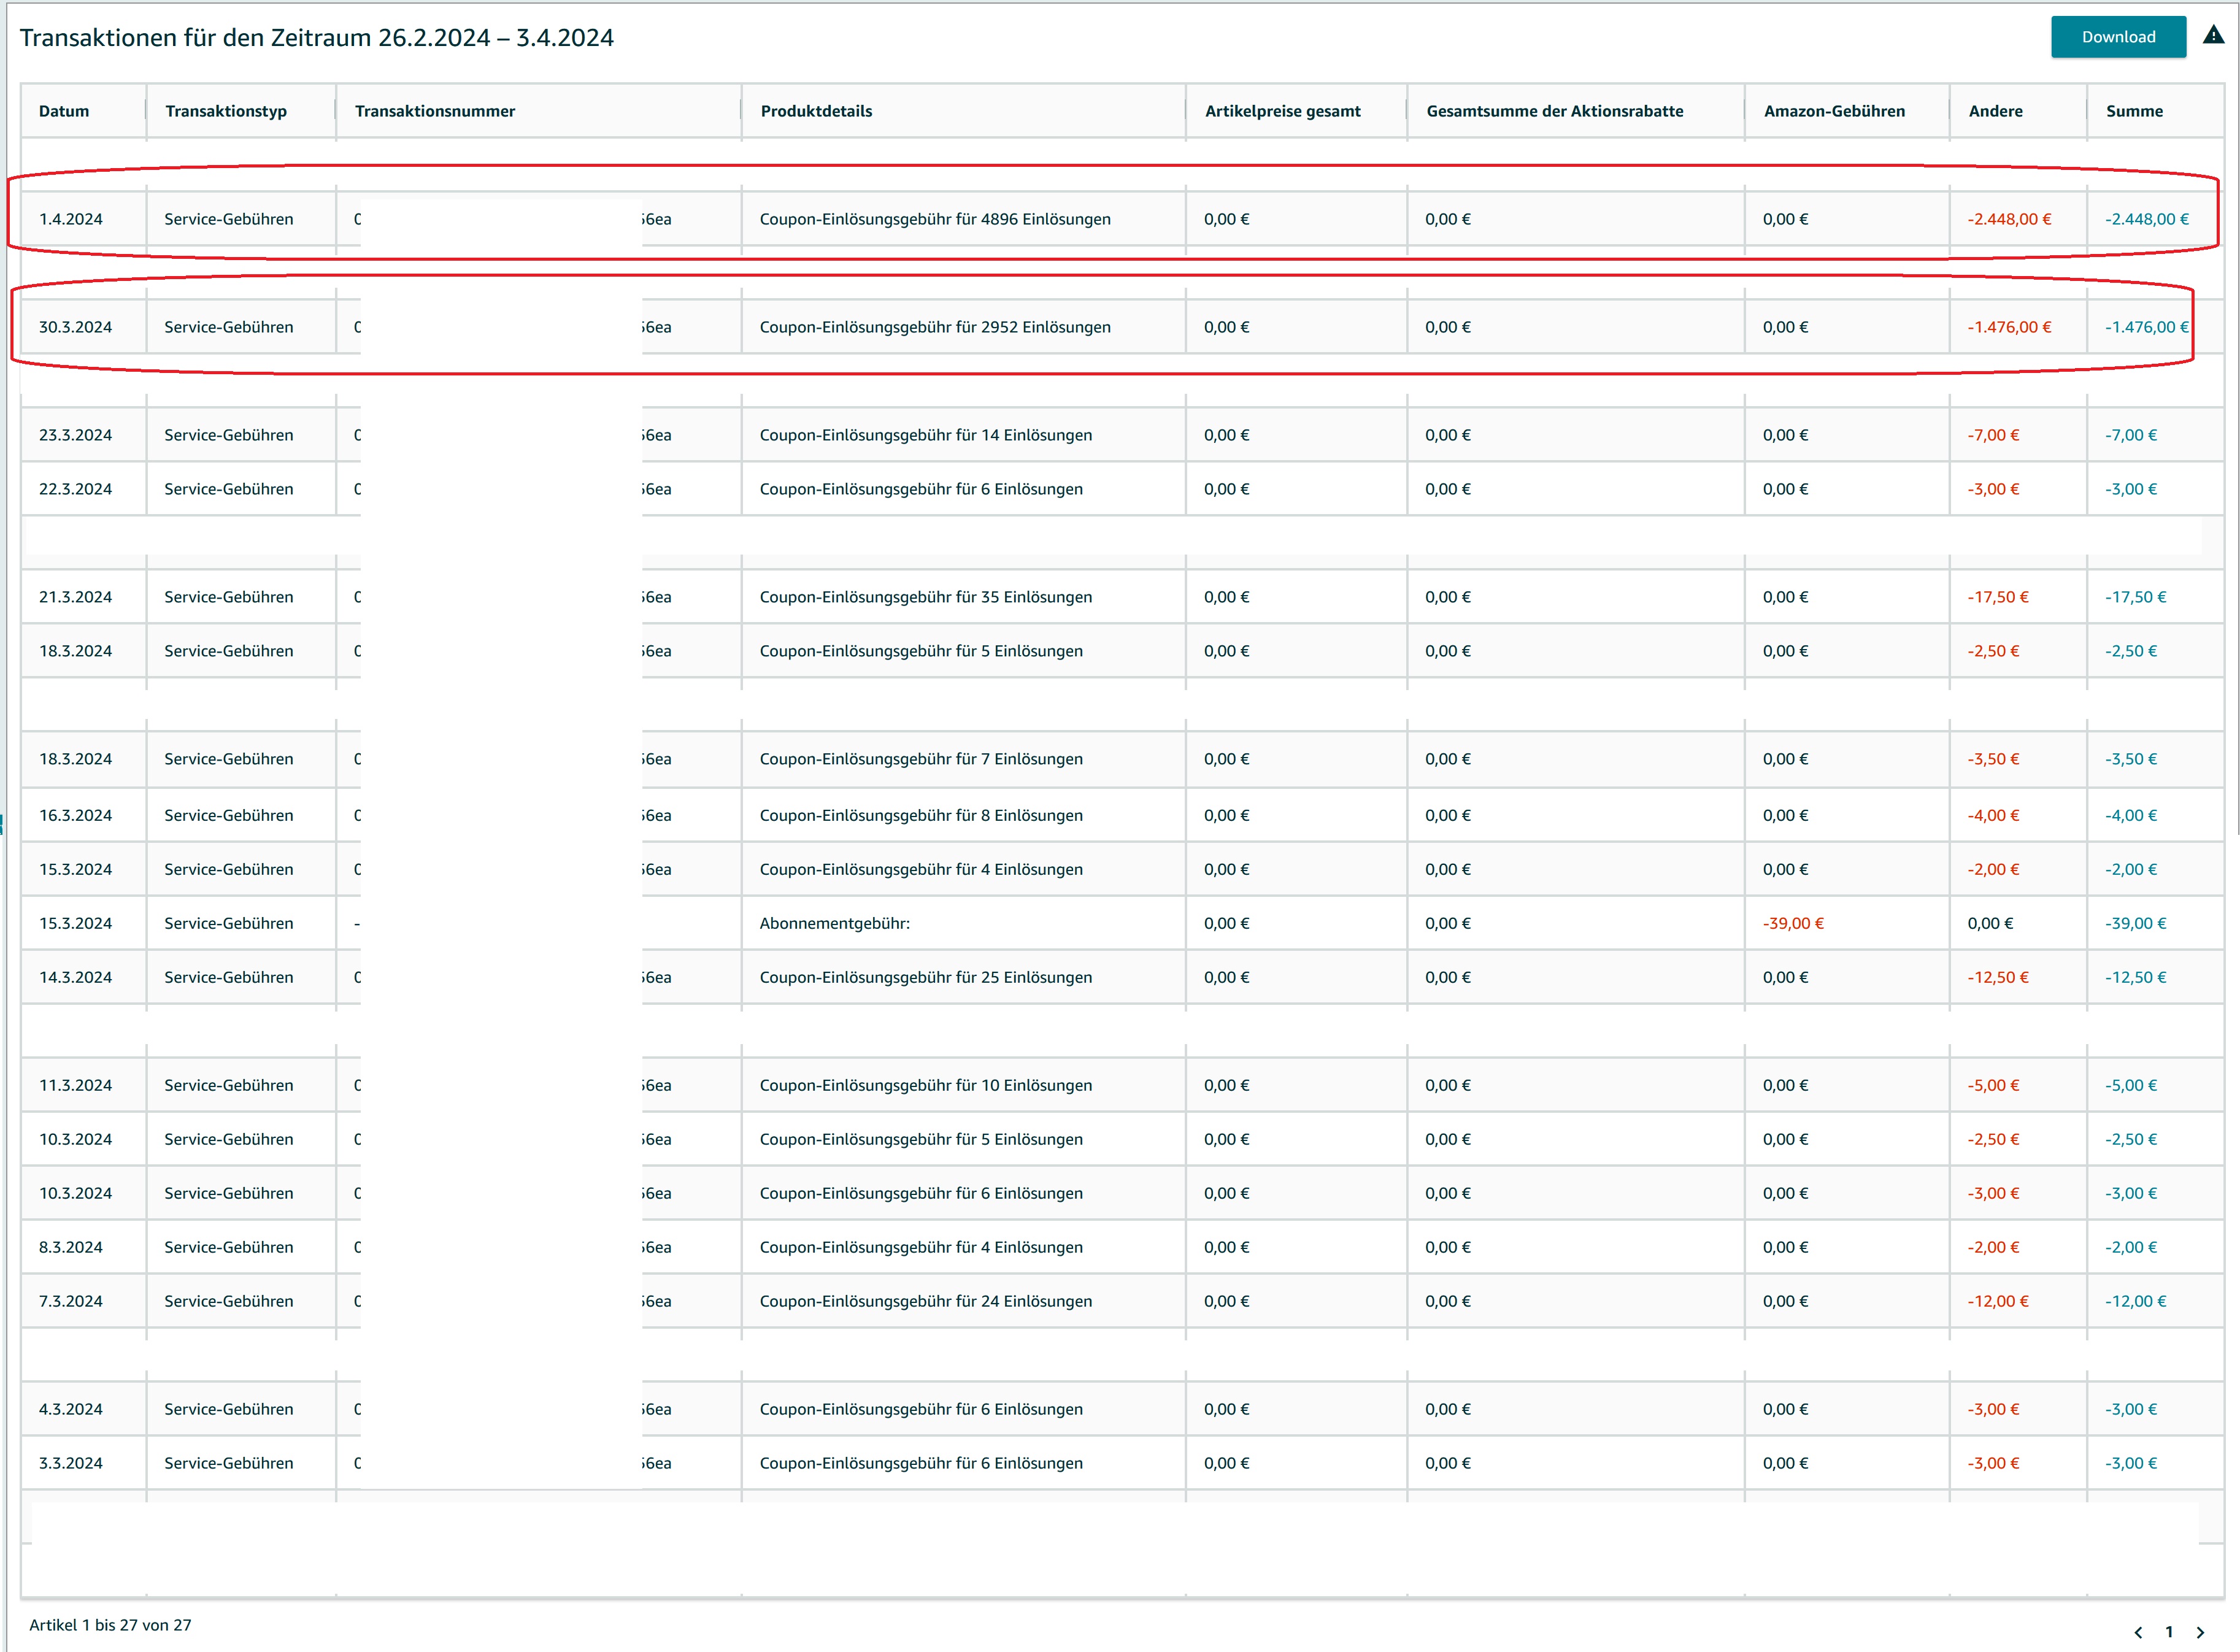Click the -7,00 € Summe value

click(x=2131, y=435)
